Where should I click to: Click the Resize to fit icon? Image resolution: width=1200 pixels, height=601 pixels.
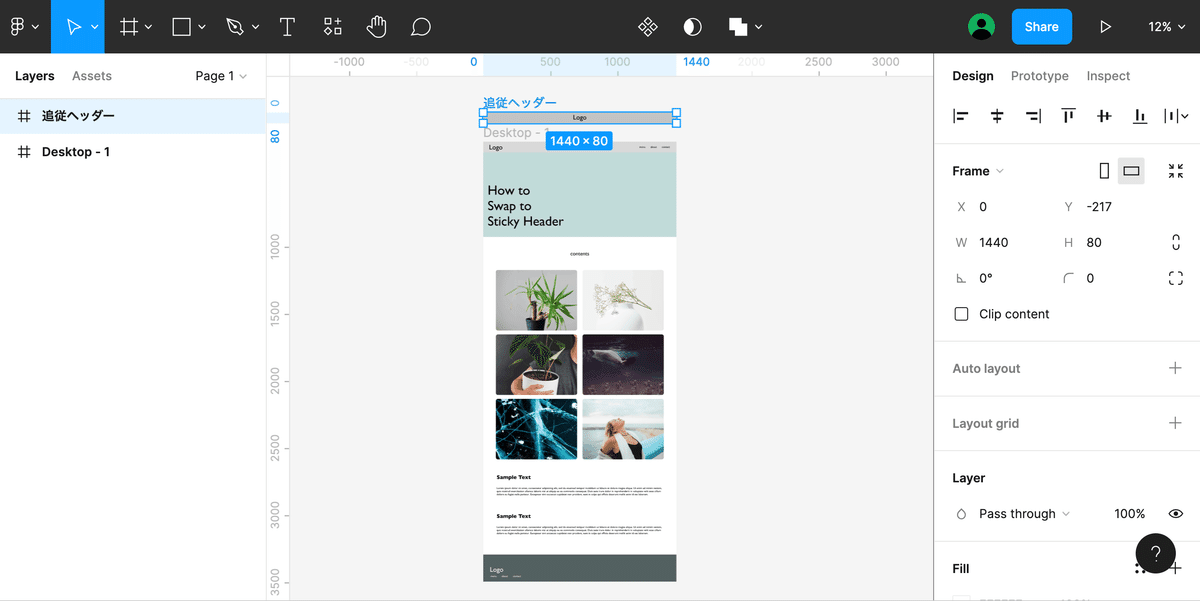[x=1176, y=171]
